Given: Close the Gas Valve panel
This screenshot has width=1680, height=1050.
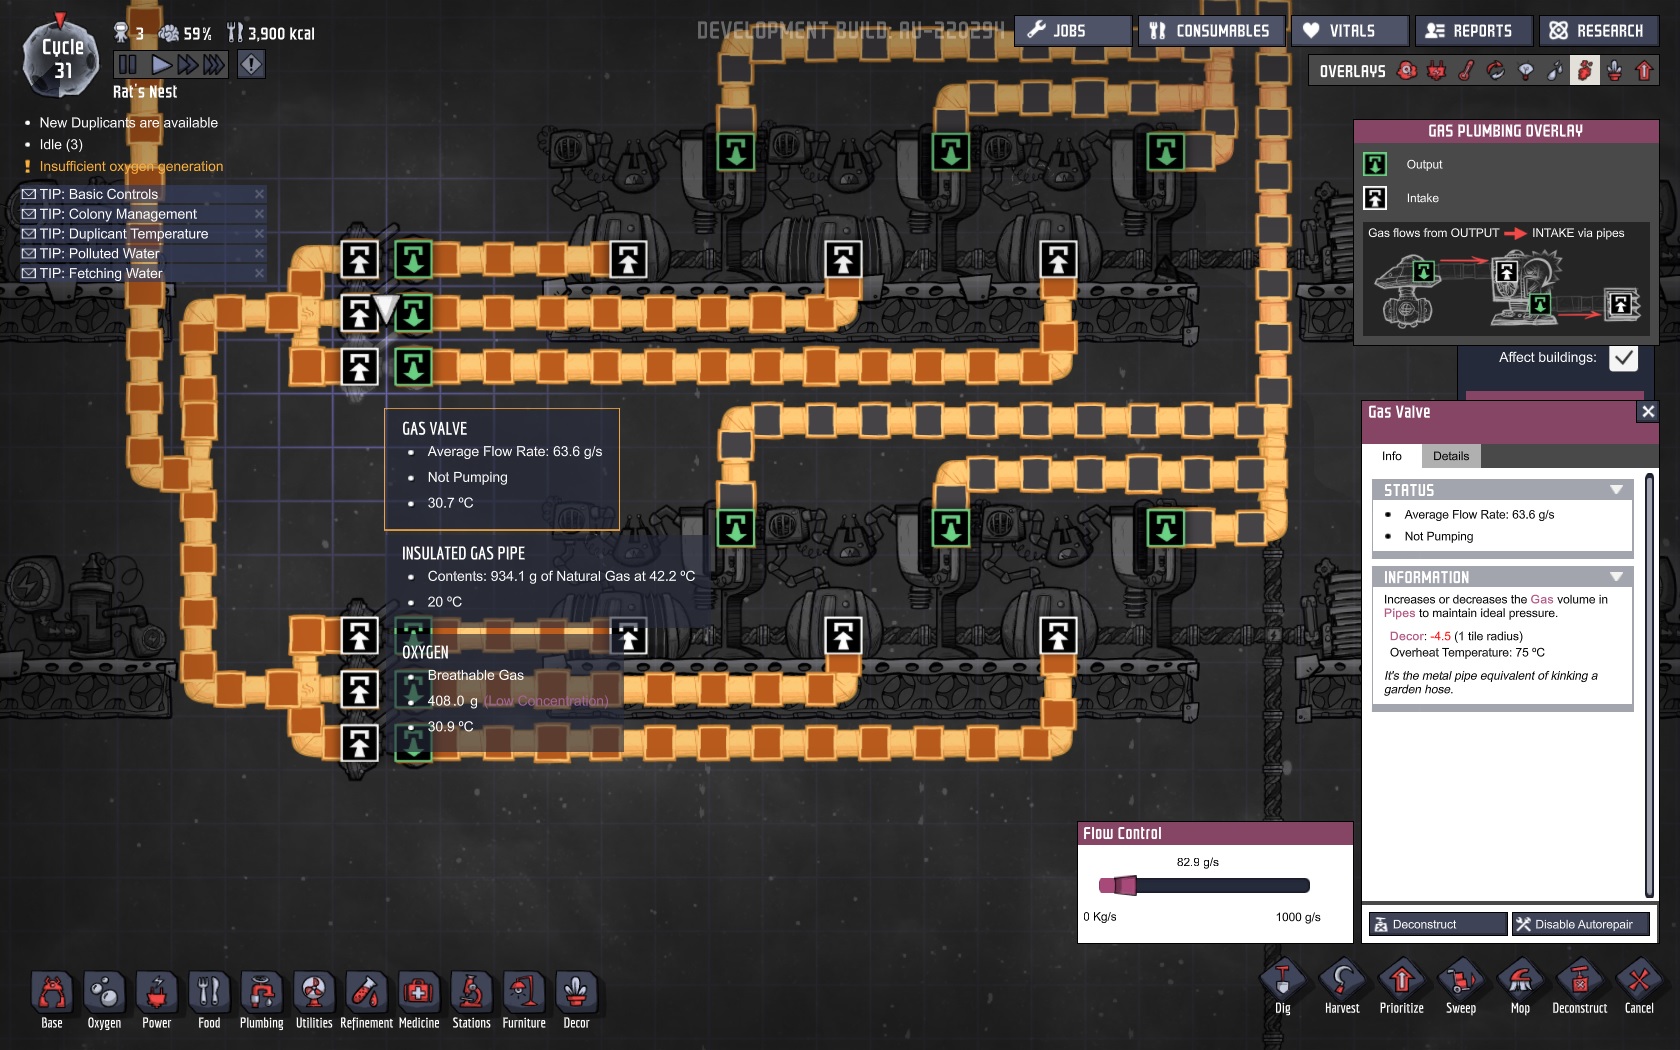Looking at the screenshot, I should [1648, 411].
